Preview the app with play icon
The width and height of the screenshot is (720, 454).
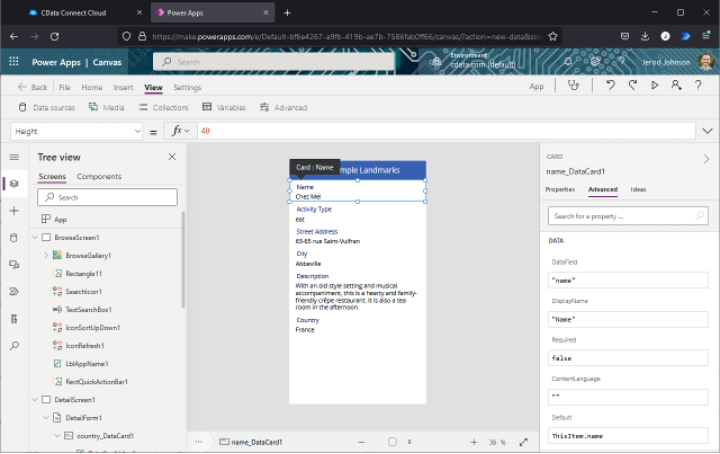pyautogui.click(x=654, y=85)
